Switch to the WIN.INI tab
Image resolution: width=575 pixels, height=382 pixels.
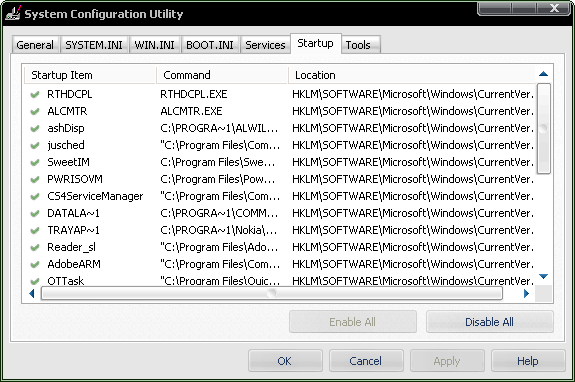coord(154,45)
